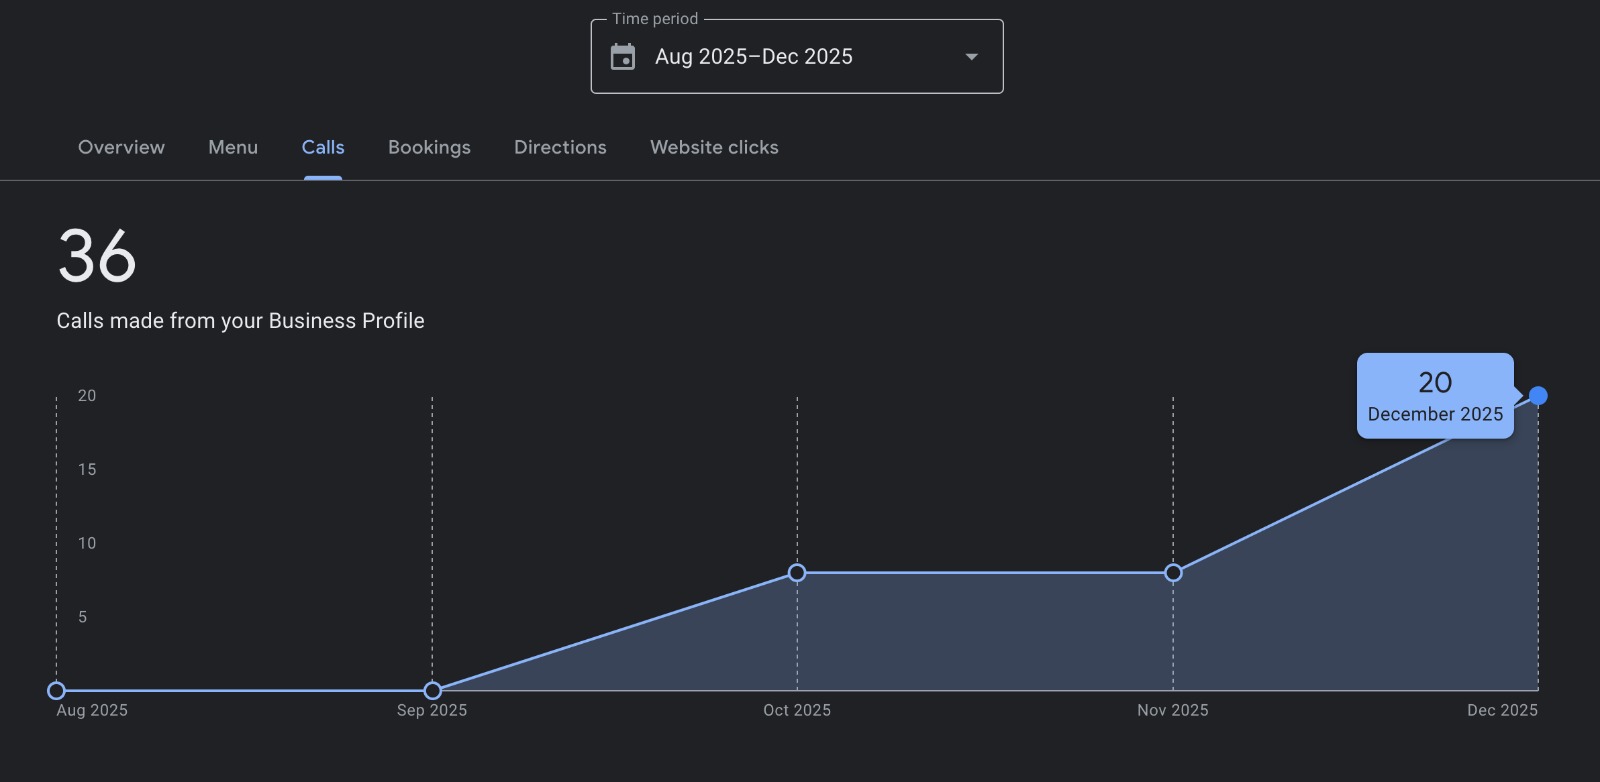Click the Oct 2025 chart point
The width and height of the screenshot is (1600, 782).
click(x=797, y=573)
